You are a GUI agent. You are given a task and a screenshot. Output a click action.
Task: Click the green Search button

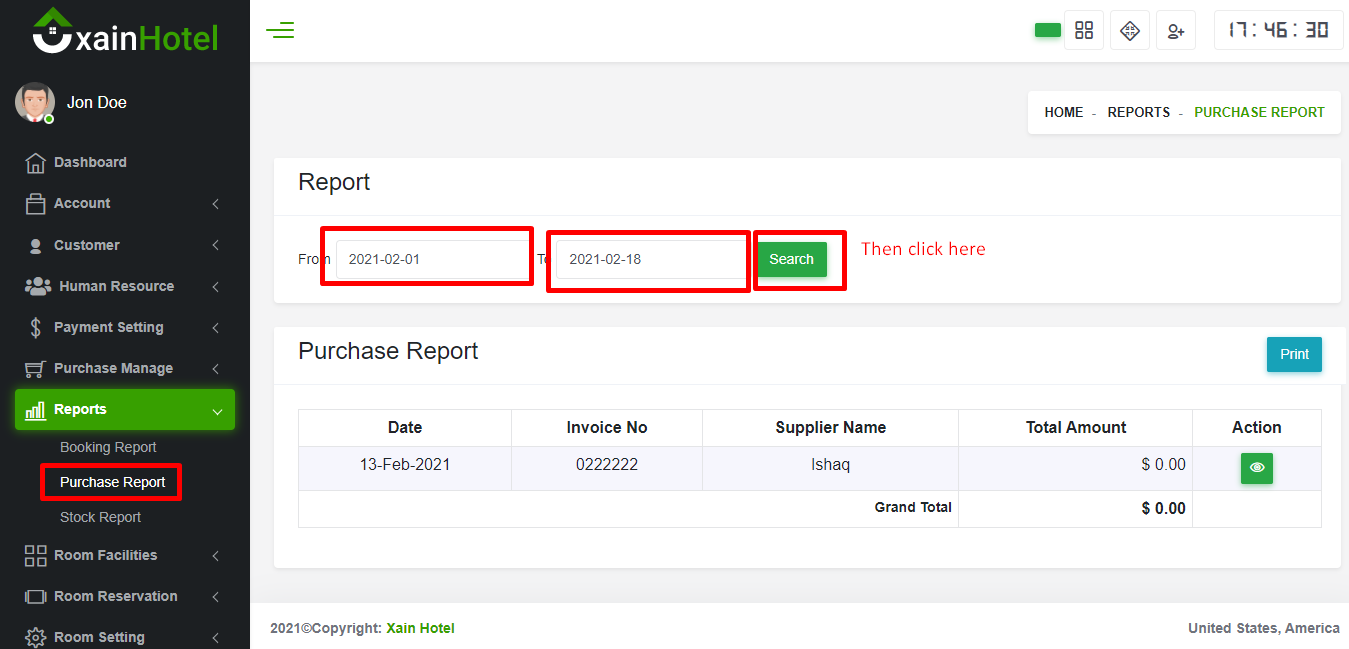pyautogui.click(x=791, y=259)
